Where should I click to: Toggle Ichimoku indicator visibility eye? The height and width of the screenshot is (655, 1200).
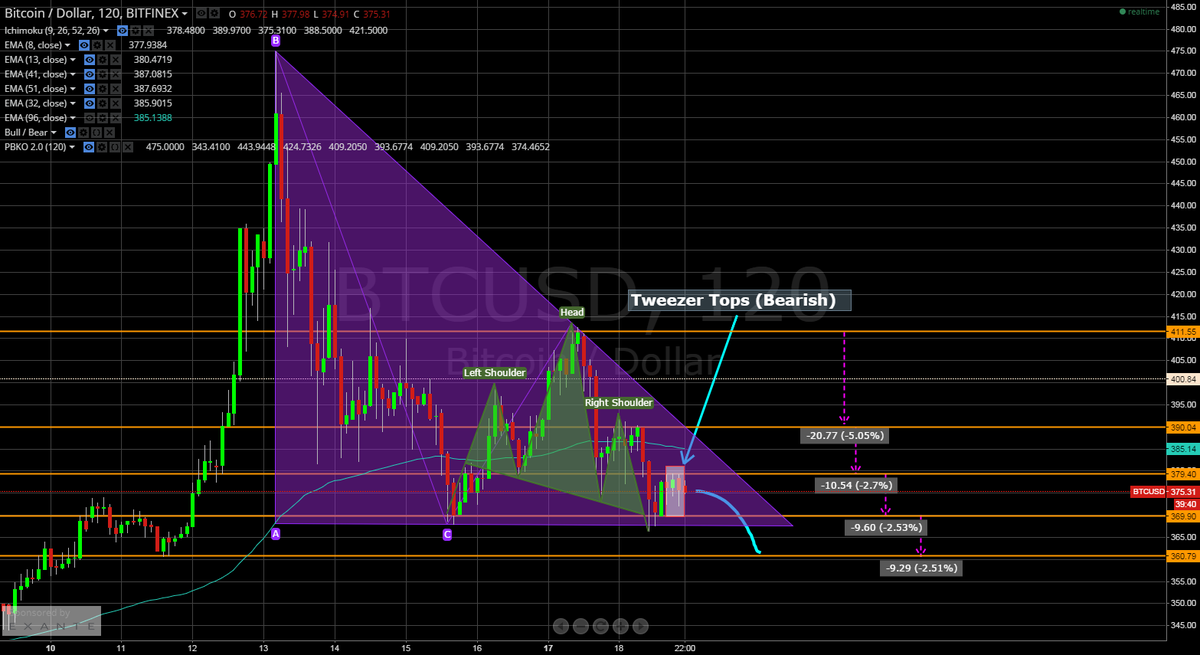pos(122,31)
